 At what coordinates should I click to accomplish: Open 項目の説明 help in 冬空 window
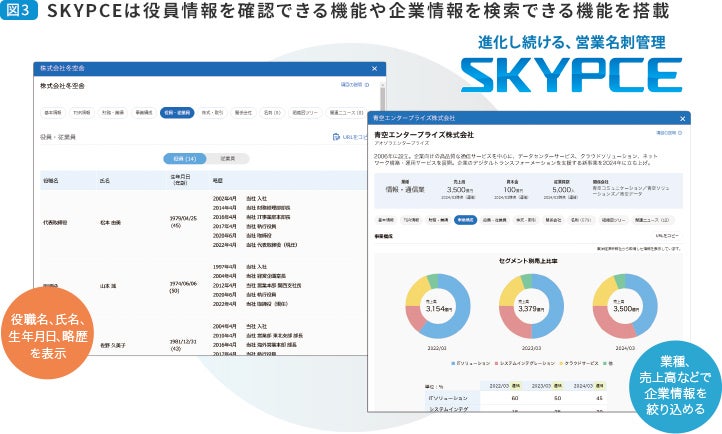click(x=355, y=85)
